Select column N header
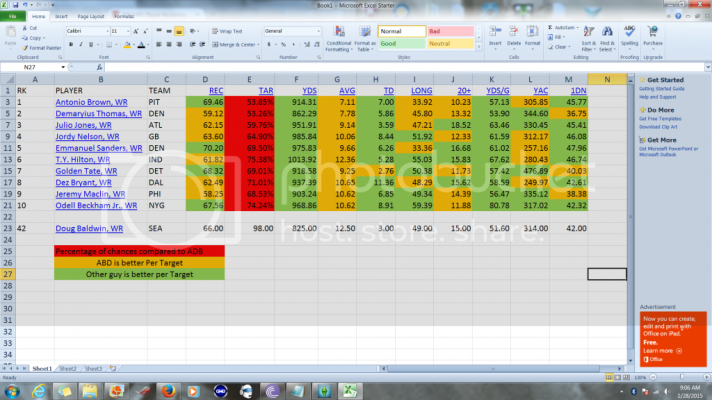712x400 pixels. click(x=607, y=79)
